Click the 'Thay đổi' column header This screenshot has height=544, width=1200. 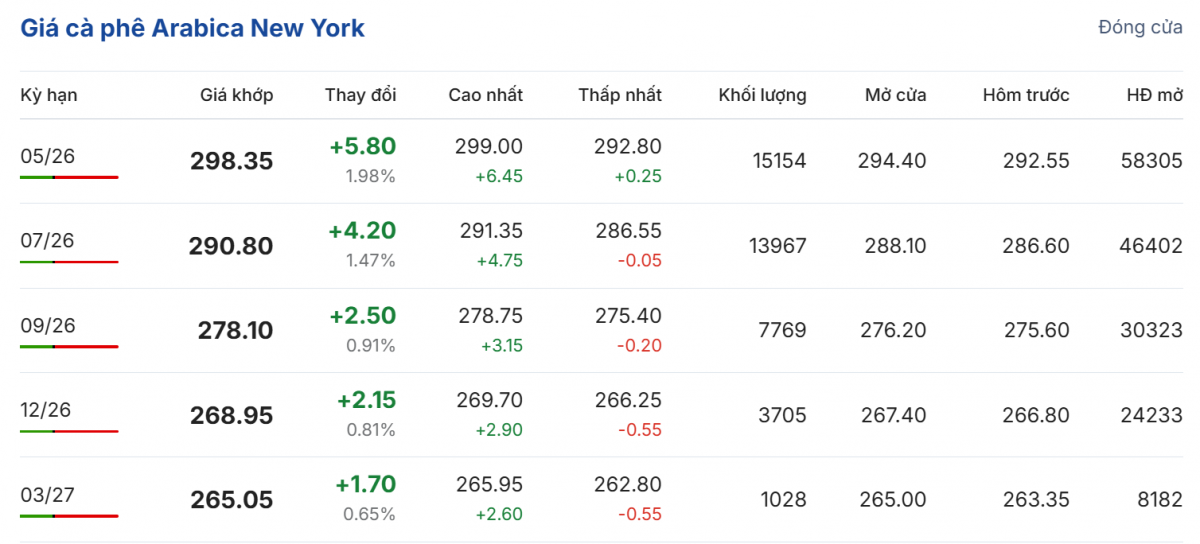click(360, 95)
